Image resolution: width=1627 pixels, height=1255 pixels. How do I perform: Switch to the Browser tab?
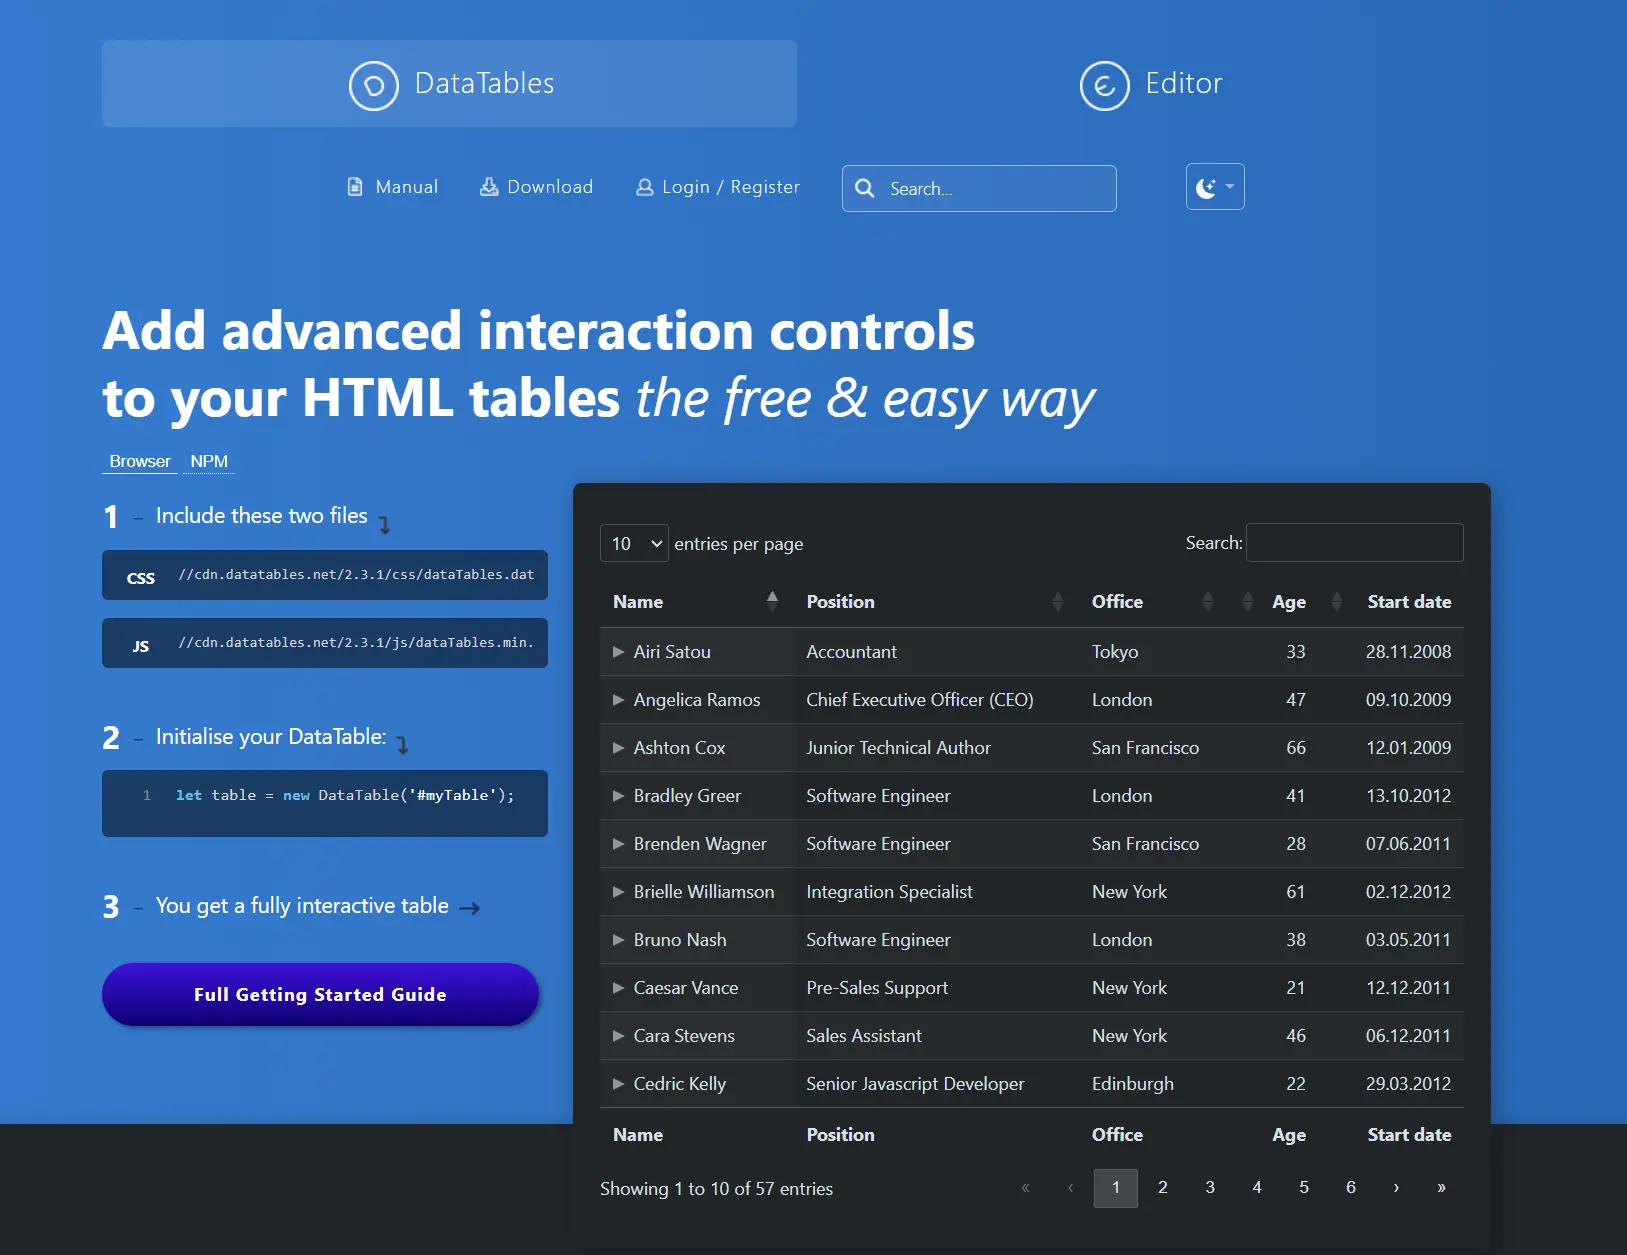pyautogui.click(x=140, y=461)
